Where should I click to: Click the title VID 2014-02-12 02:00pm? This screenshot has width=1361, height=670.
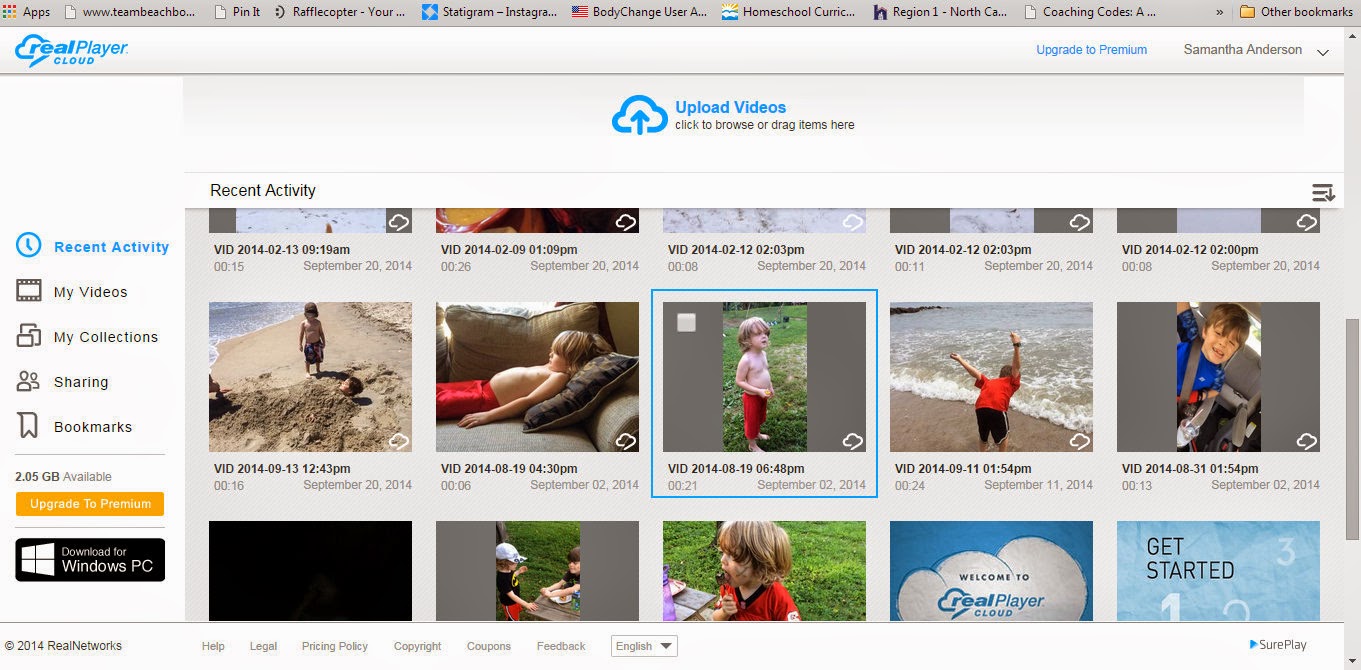coord(1190,249)
